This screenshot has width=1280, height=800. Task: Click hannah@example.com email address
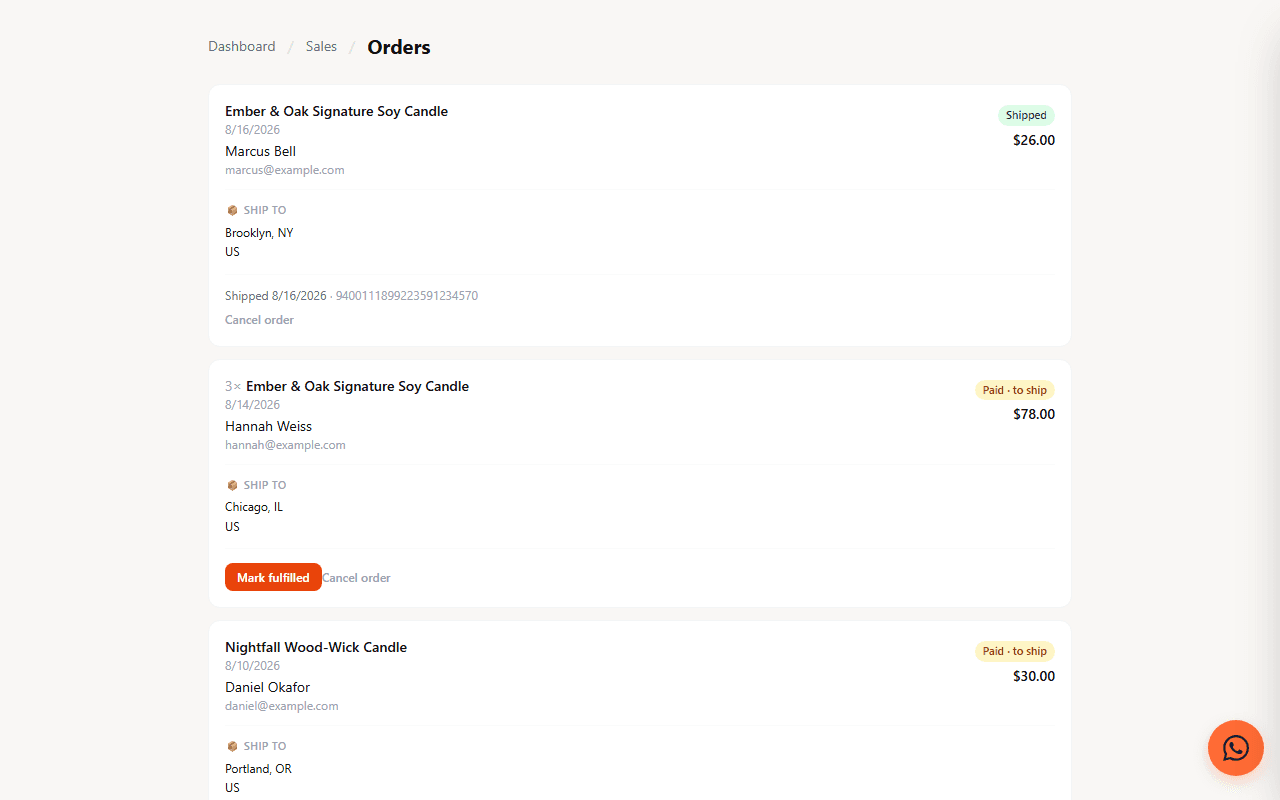point(285,445)
